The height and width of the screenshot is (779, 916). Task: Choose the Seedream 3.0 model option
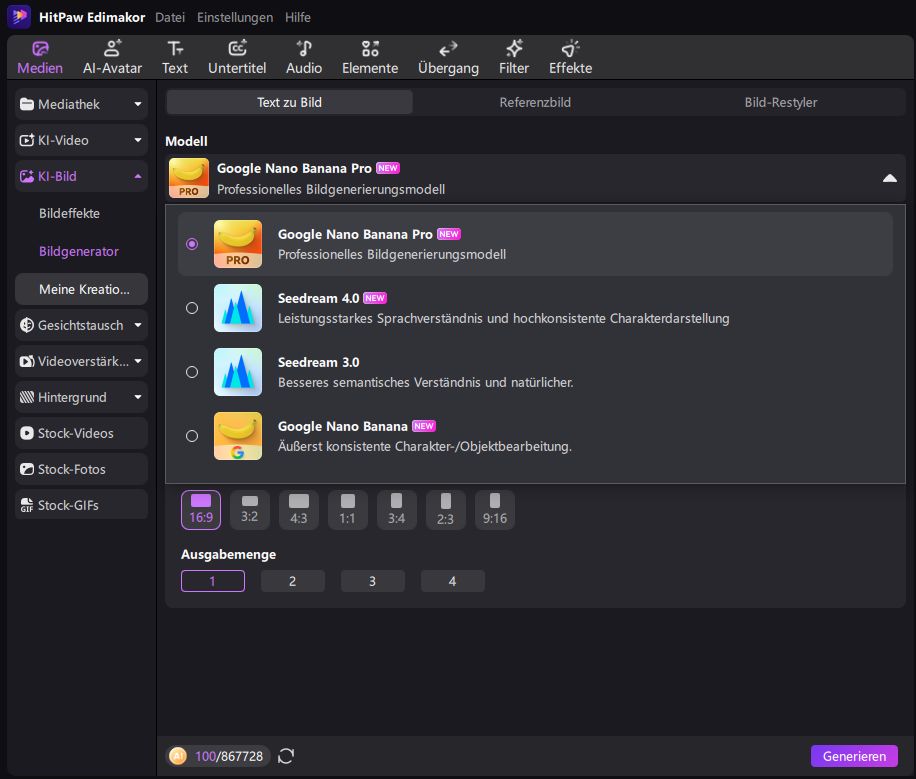coord(192,372)
